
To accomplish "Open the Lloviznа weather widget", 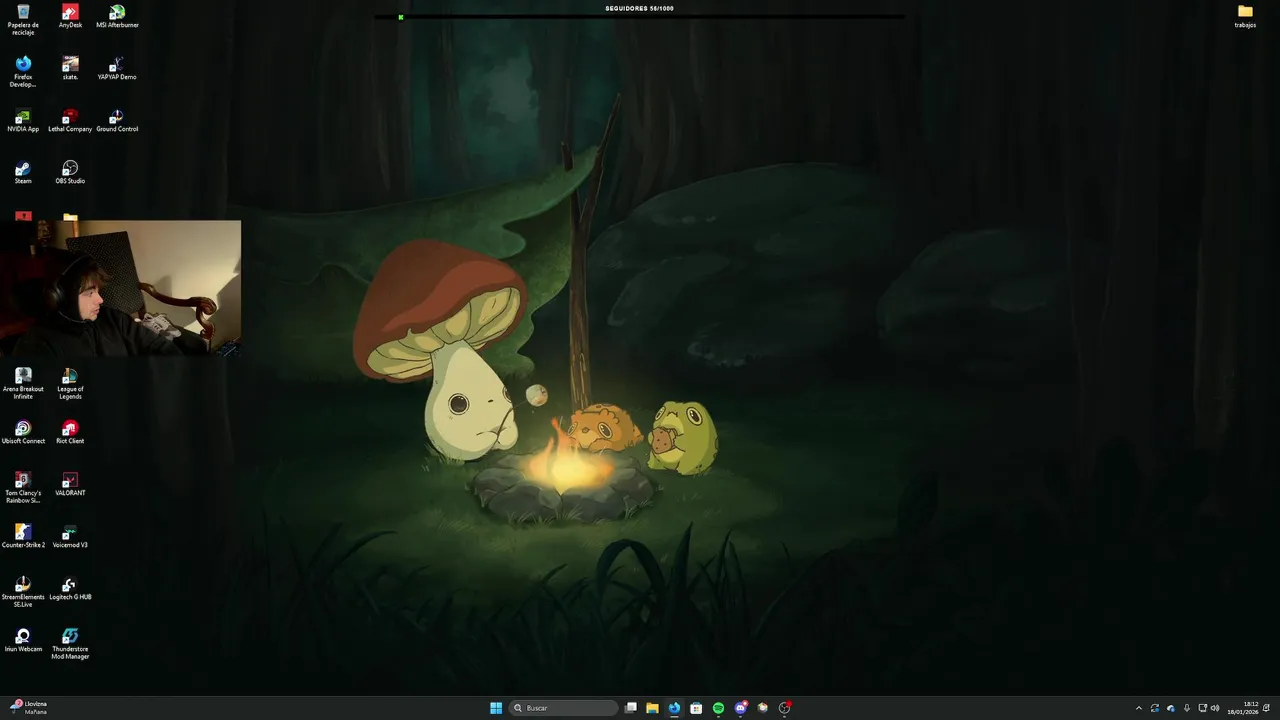I will pyautogui.click(x=30, y=708).
